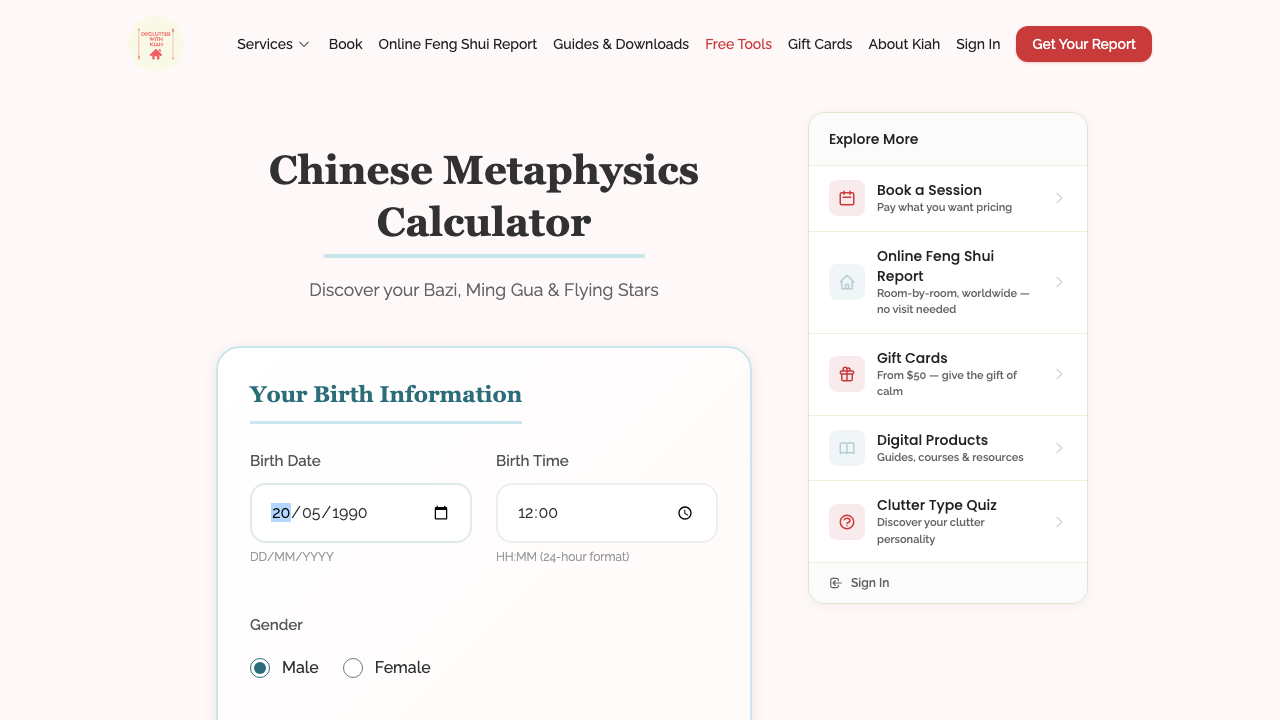Click 'Pay what you want pricing' text

(944, 208)
